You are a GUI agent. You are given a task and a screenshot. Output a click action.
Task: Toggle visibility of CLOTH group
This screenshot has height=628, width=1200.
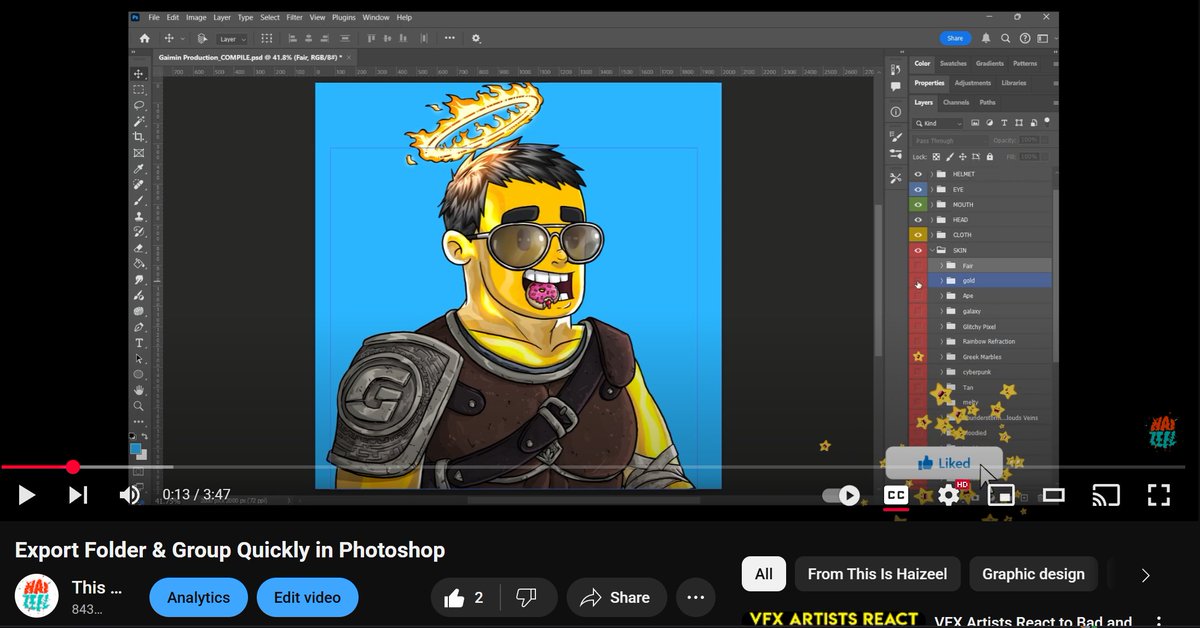(x=918, y=235)
